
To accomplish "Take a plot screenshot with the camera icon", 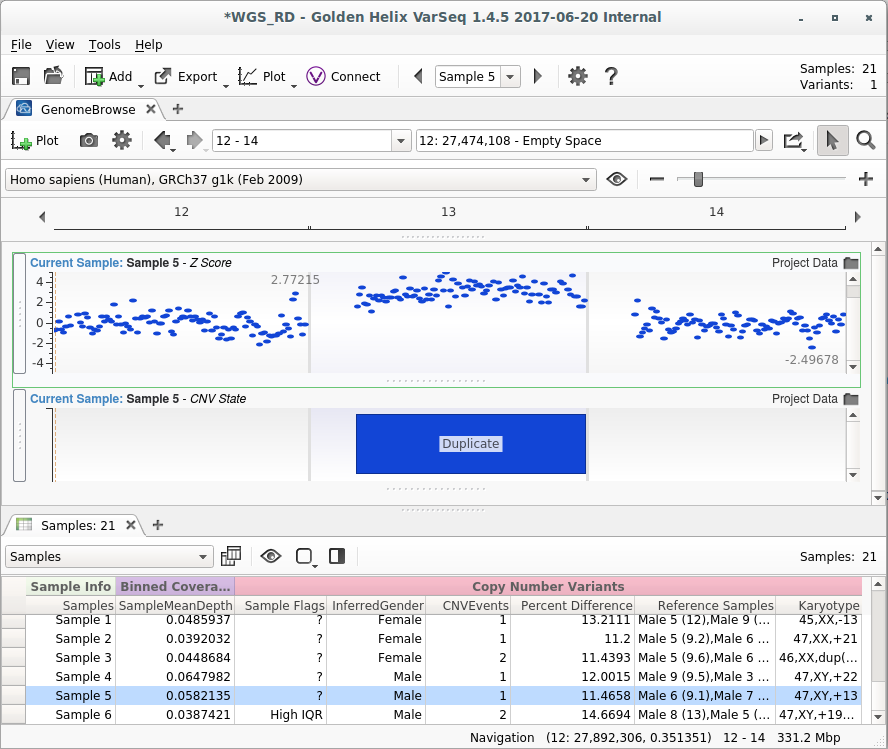I will 88,140.
